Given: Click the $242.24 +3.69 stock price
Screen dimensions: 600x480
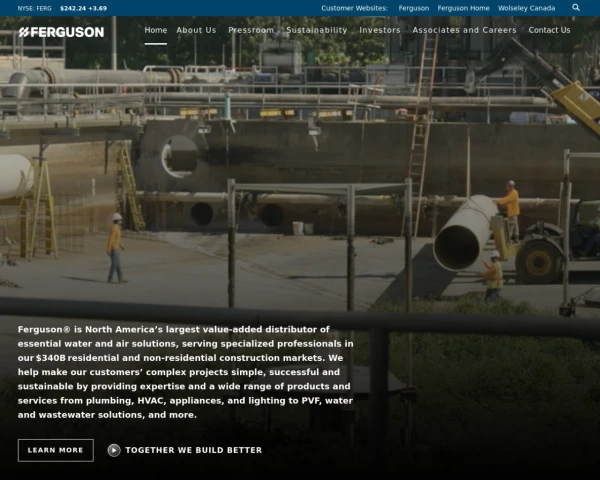Looking at the screenshot, I should click(83, 8).
